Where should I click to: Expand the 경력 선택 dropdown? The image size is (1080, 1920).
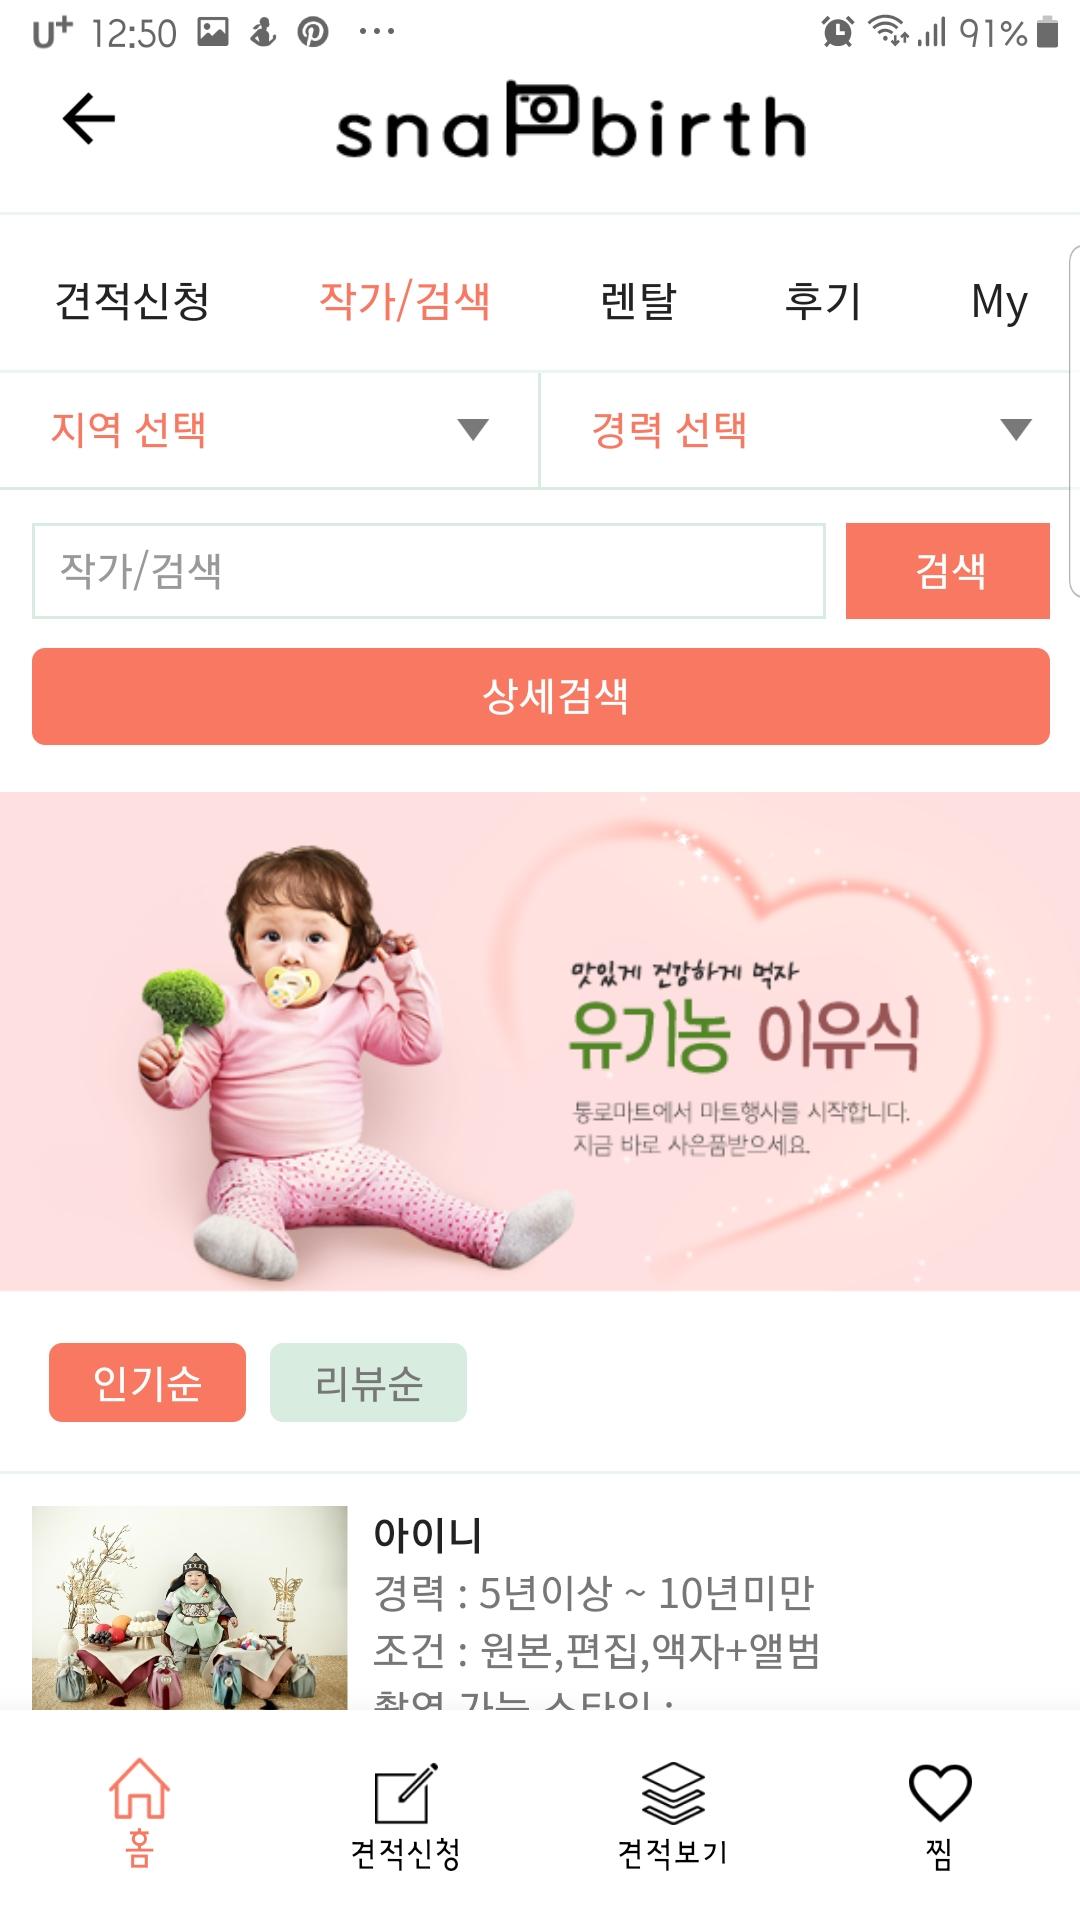(810, 430)
